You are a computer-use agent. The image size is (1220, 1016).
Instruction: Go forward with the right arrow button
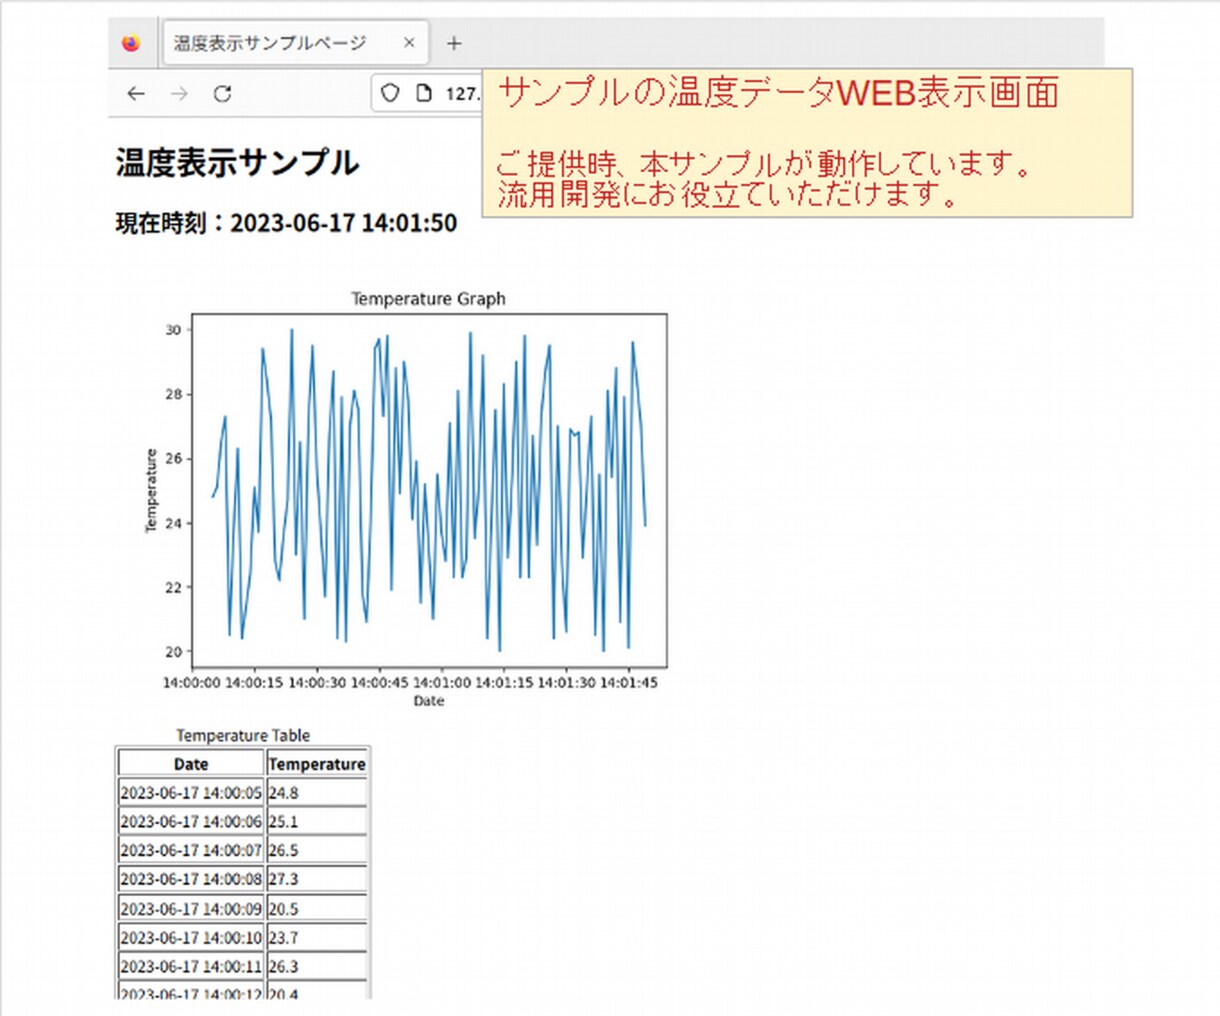[x=179, y=93]
